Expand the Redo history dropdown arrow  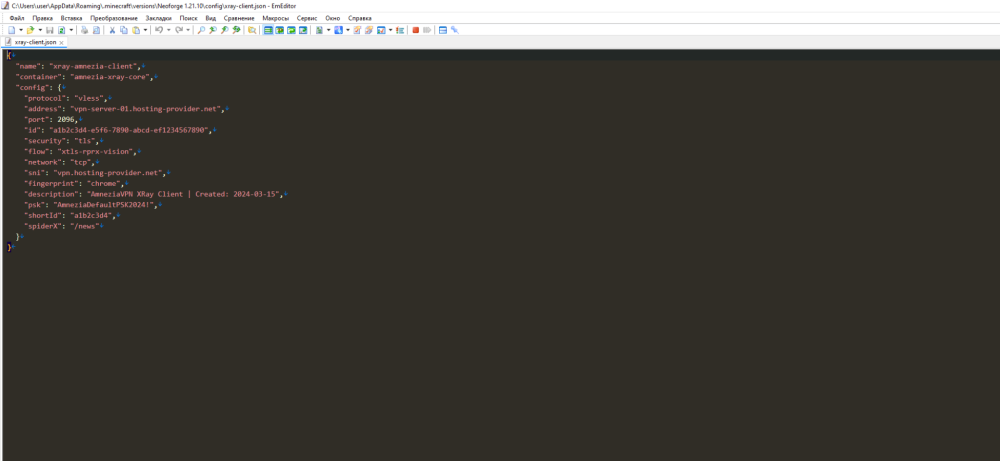[188, 30]
